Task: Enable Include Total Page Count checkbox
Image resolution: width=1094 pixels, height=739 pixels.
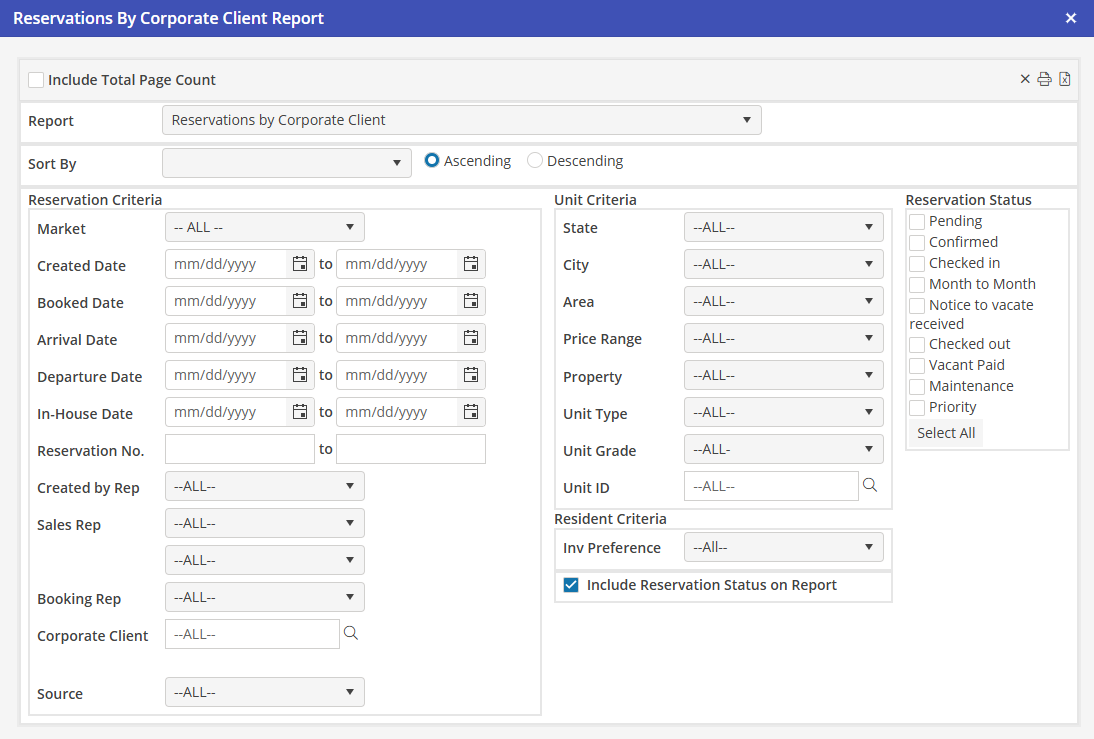Action: pos(36,80)
